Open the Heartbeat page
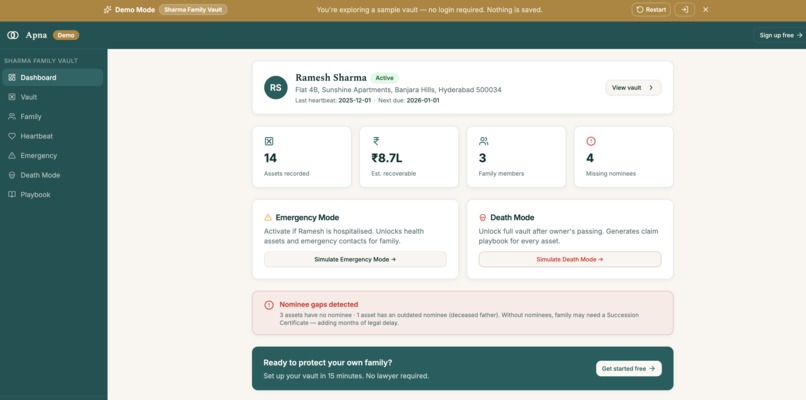Image resolution: width=806 pixels, height=400 pixels. (52, 136)
